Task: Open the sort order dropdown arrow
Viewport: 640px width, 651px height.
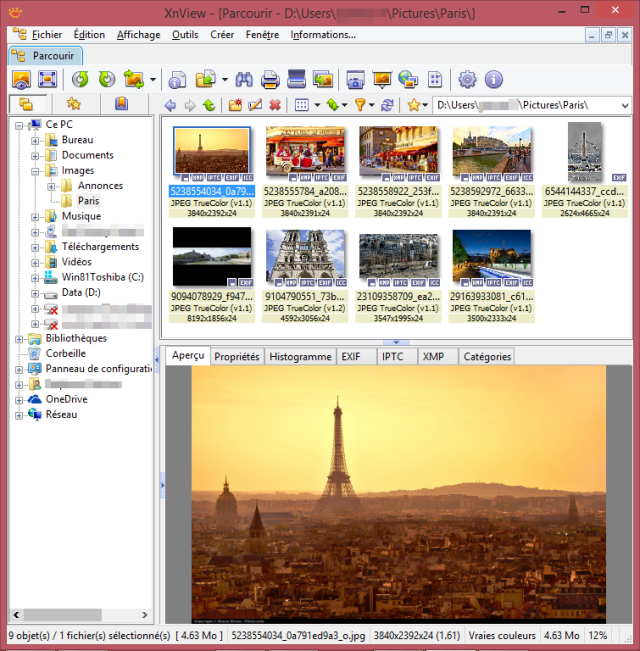Action: click(x=344, y=105)
